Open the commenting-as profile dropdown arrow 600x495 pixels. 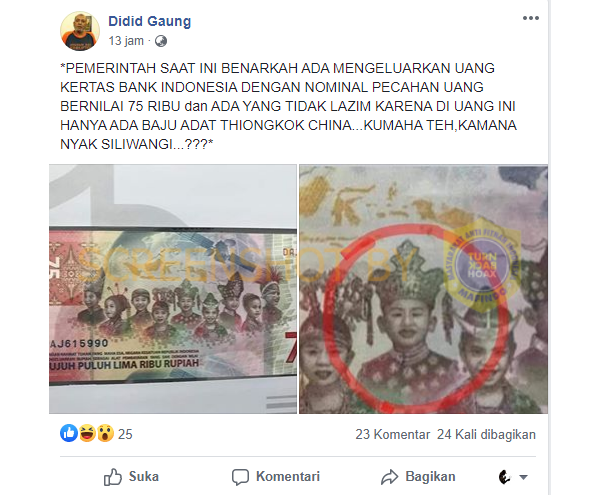click(x=523, y=477)
